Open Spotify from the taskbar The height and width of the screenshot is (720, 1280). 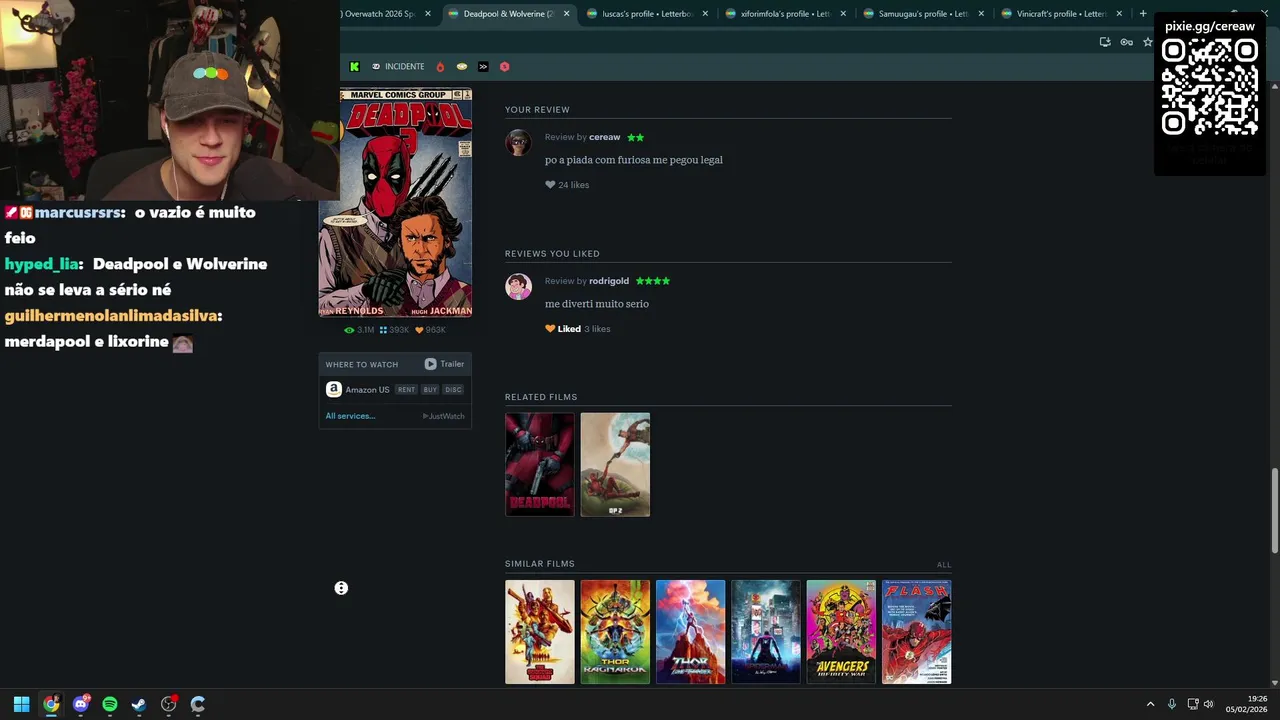[x=110, y=704]
